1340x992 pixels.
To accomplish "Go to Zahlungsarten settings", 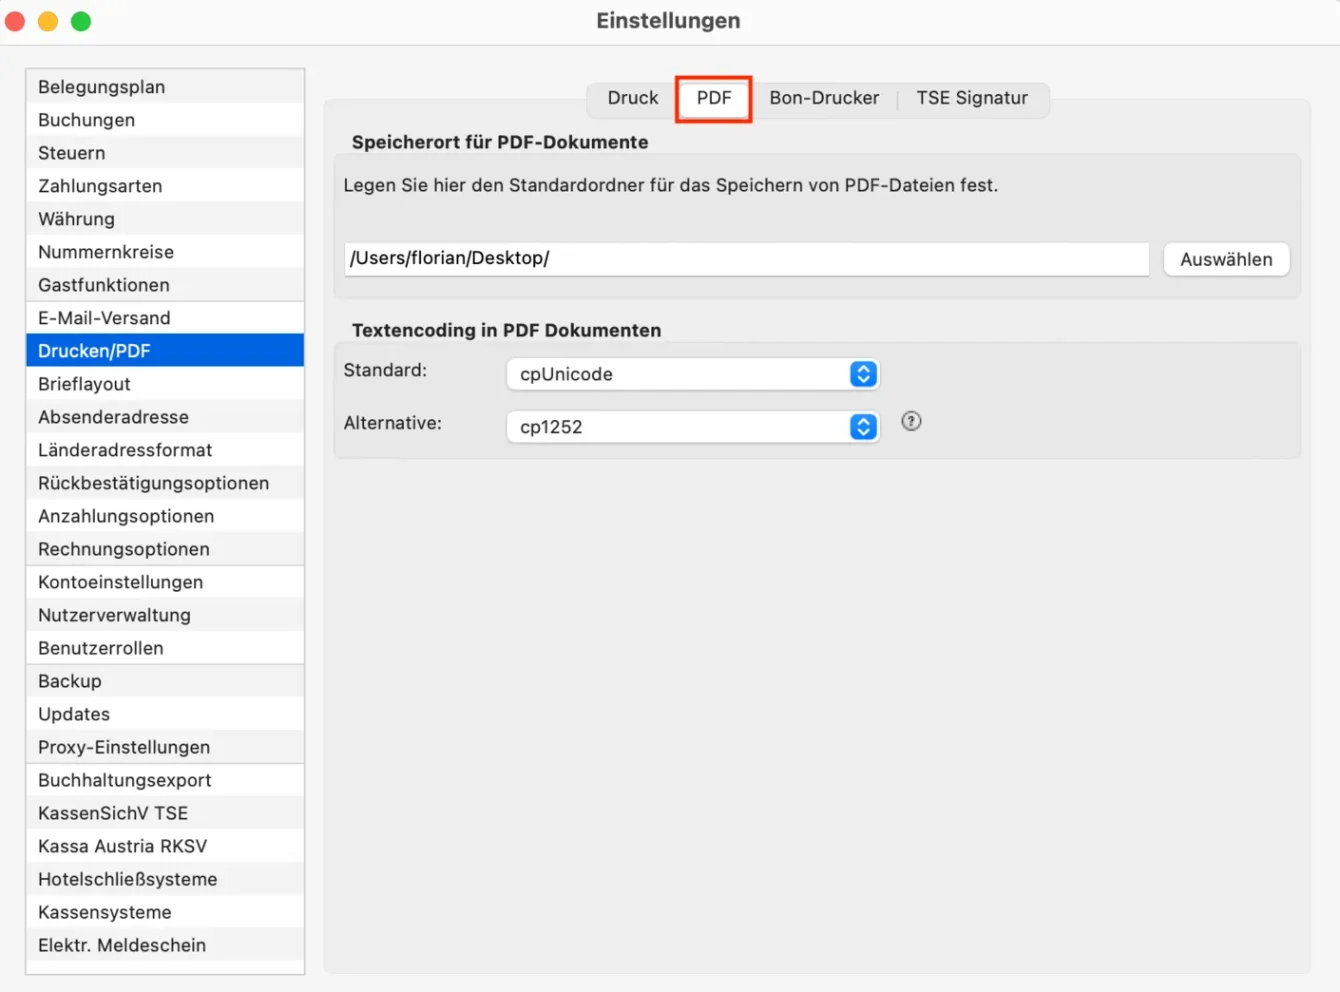I will pos(165,186).
